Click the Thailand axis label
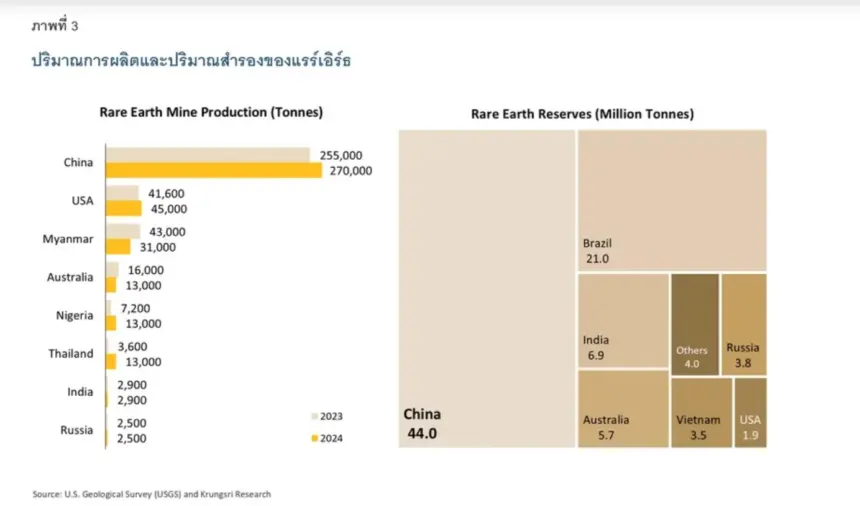The image size is (860, 506). pos(71,354)
